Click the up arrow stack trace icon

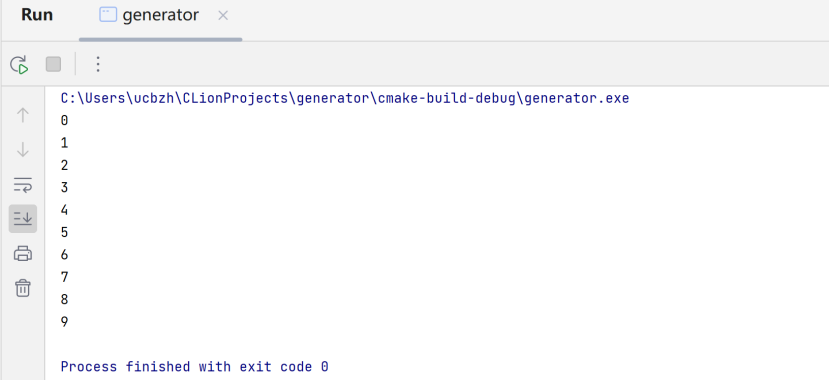[23, 115]
